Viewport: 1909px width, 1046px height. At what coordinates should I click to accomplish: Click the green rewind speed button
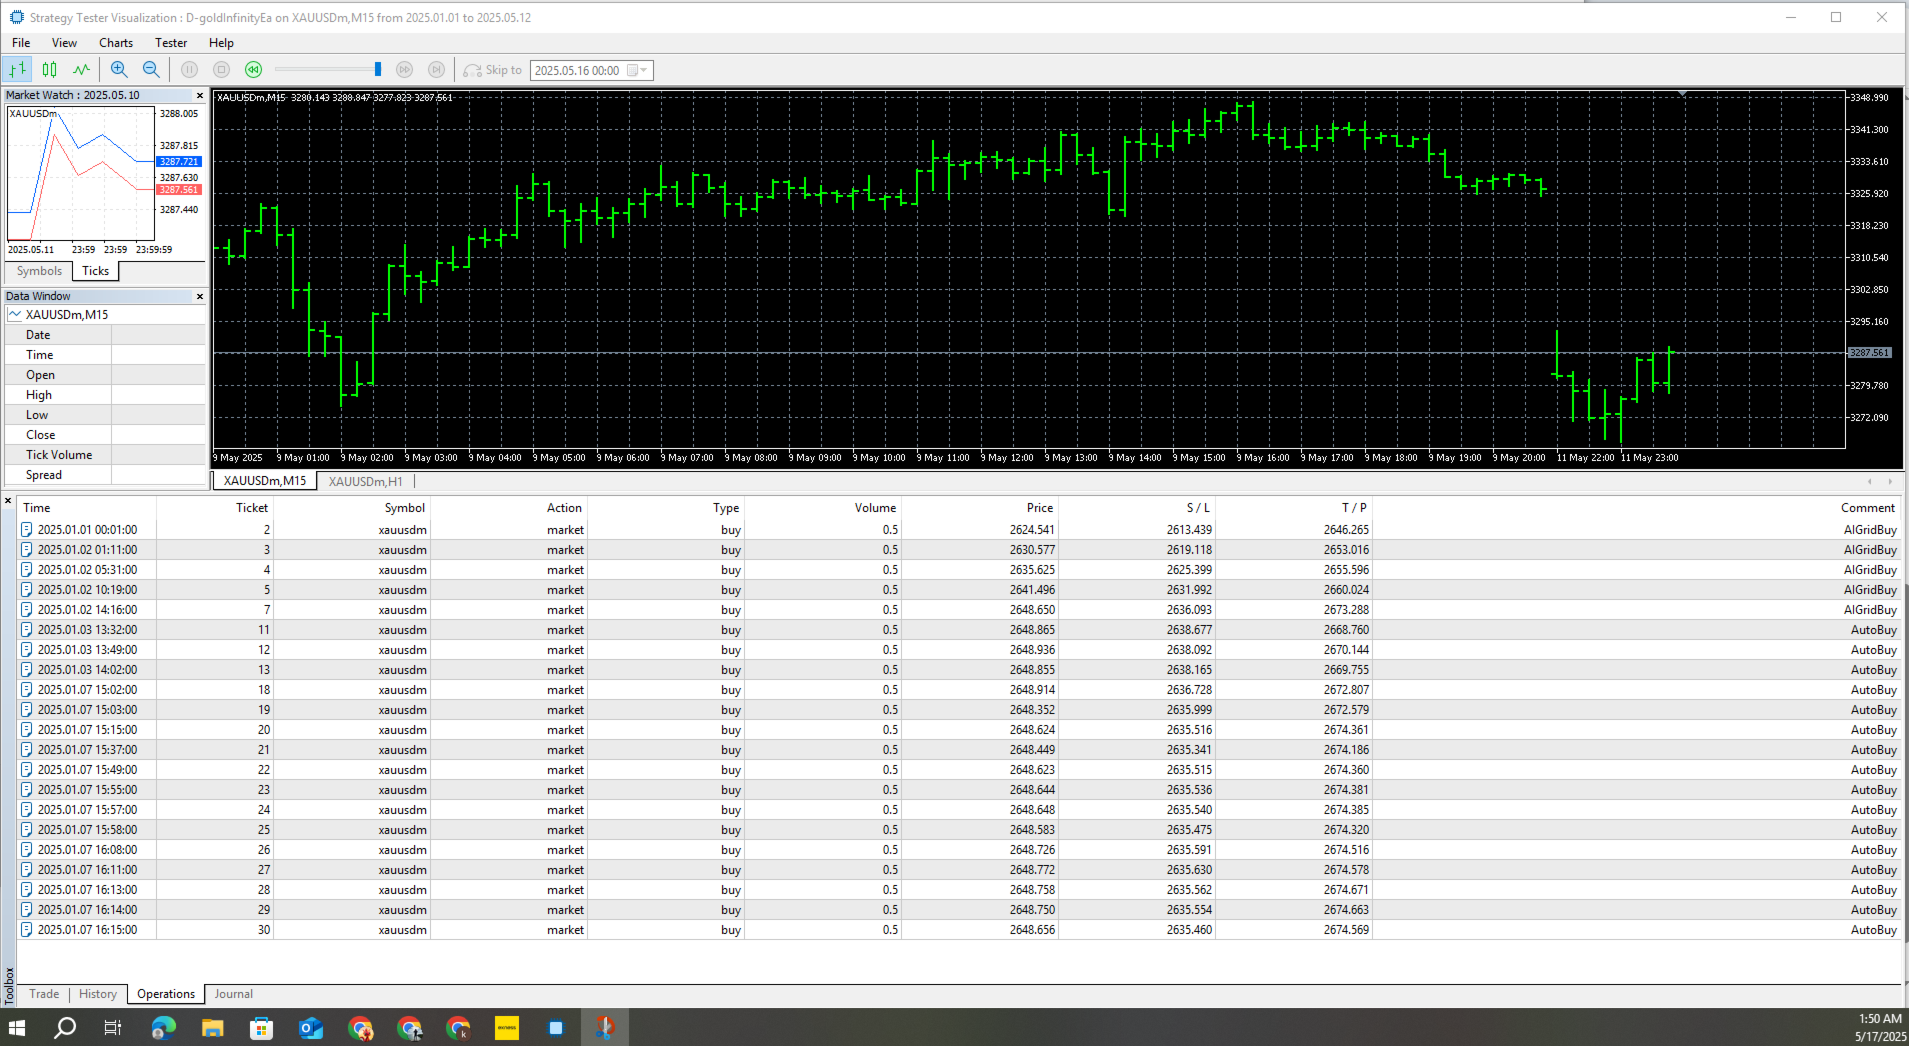click(x=253, y=70)
